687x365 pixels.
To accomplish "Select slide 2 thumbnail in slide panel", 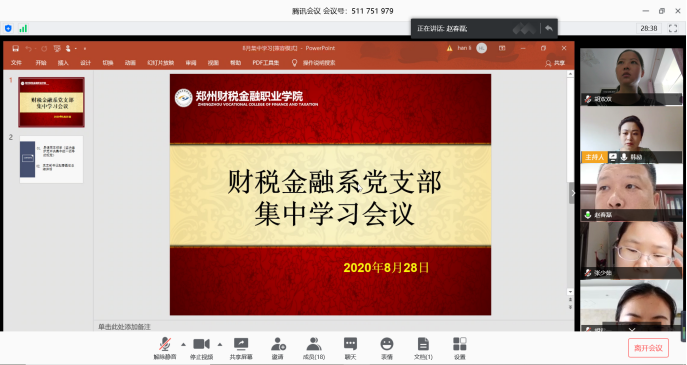I will tap(51, 159).
